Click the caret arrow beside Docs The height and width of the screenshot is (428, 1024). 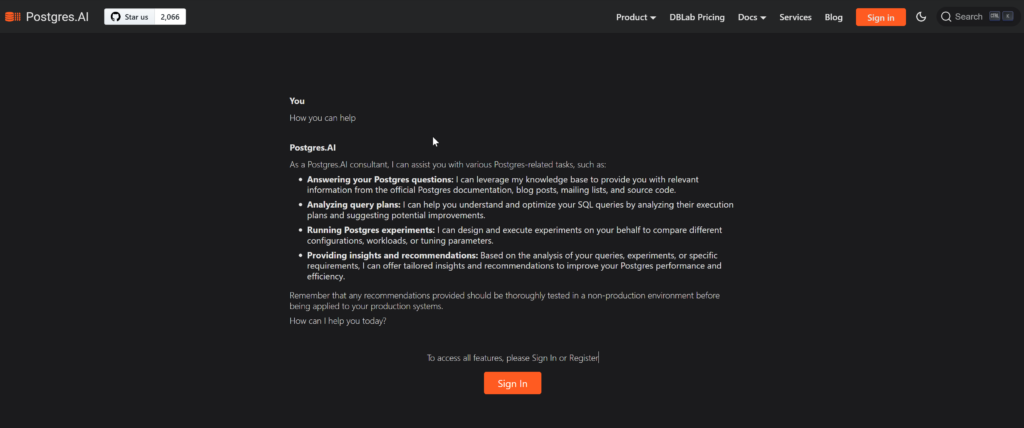(763, 18)
